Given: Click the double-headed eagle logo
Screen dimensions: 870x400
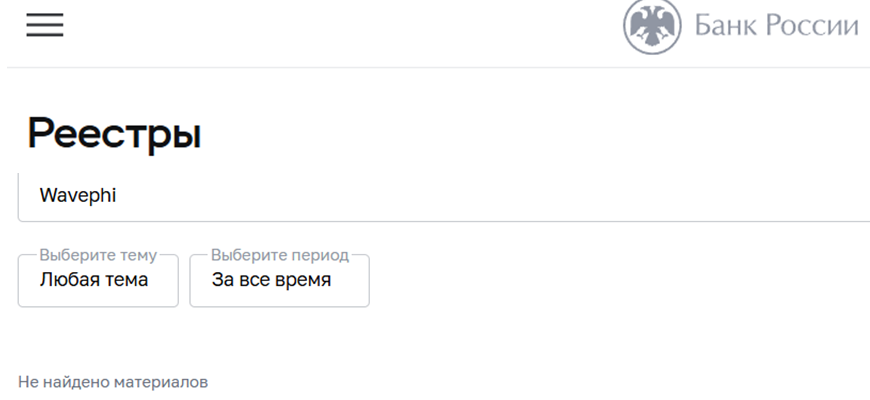Looking at the screenshot, I should tap(651, 25).
